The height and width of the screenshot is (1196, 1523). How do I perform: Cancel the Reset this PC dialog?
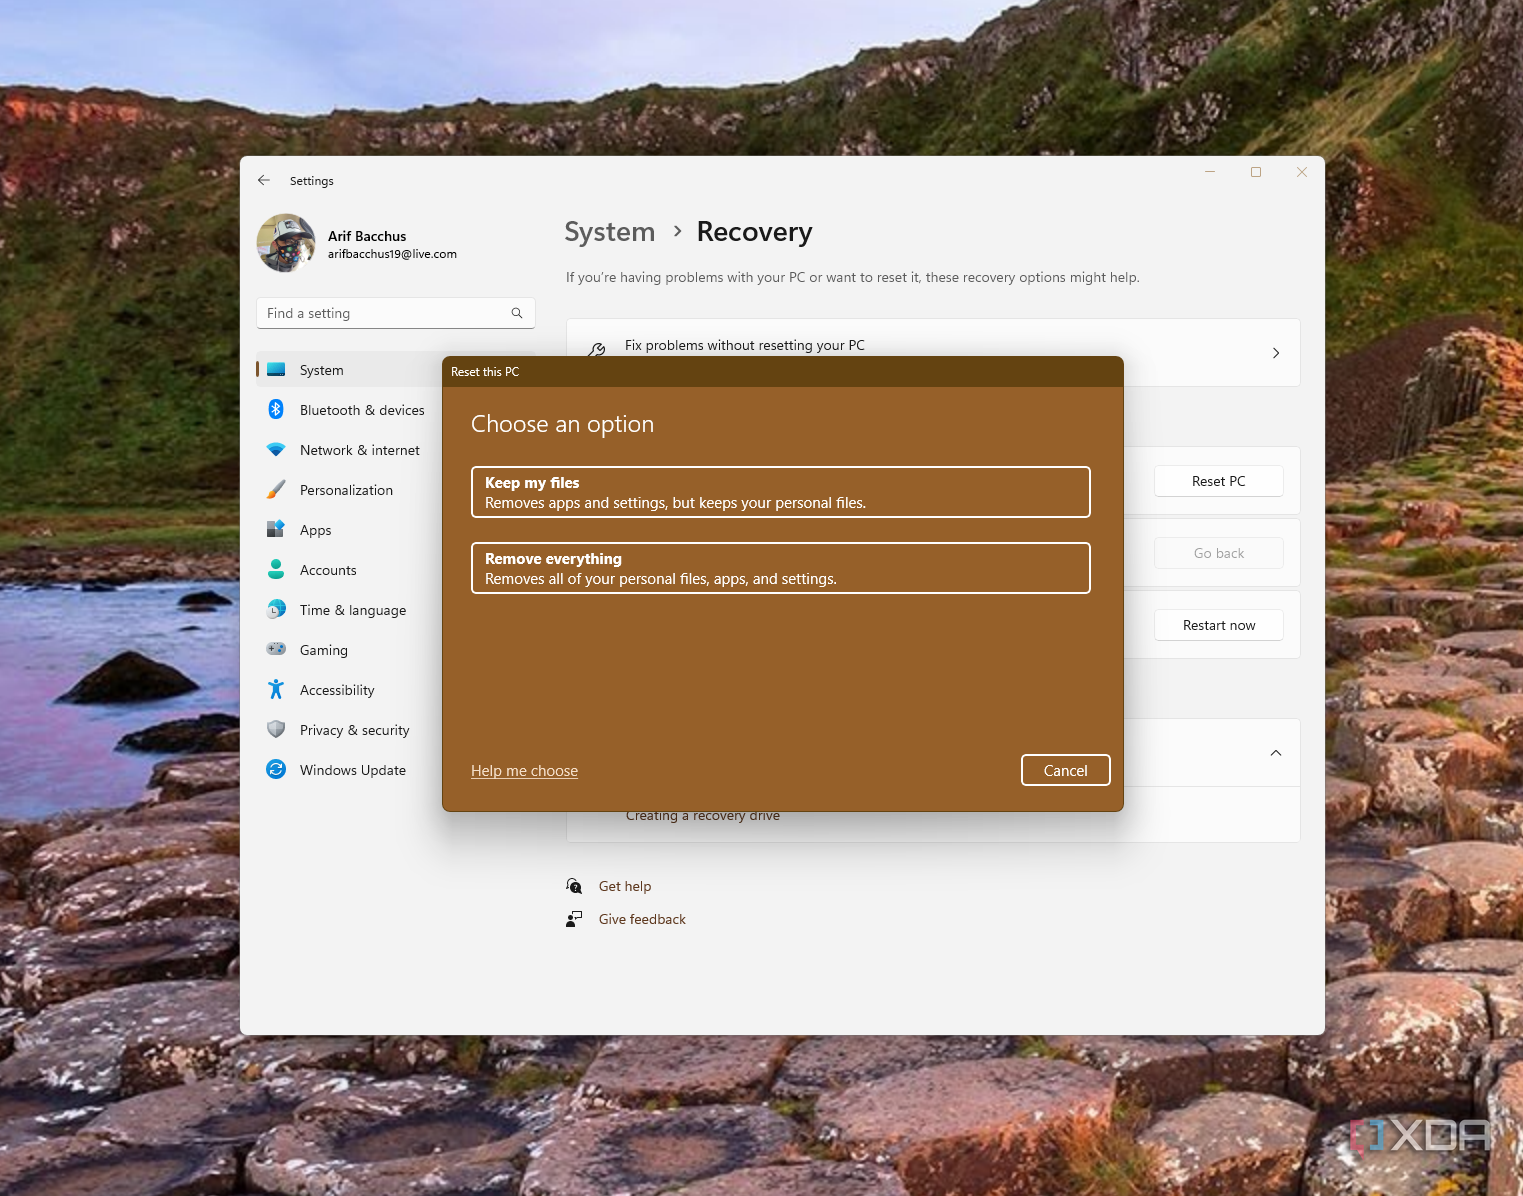coord(1065,770)
